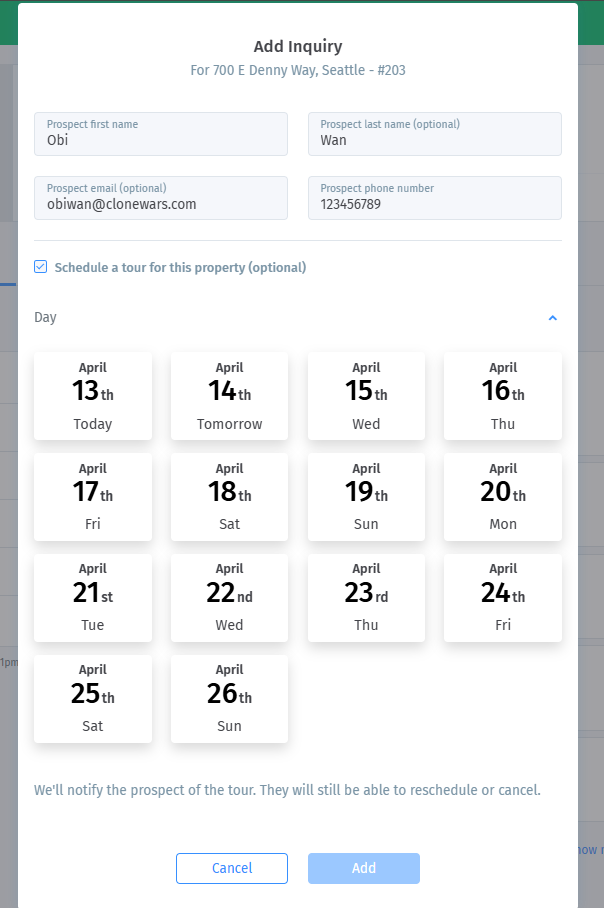Choose Tuesday April 21st
The image size is (604, 908).
click(x=93, y=598)
